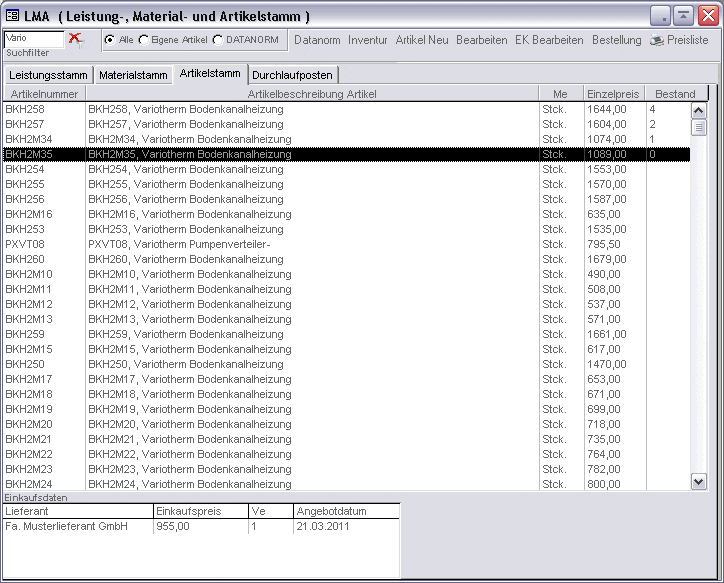This screenshot has width=724, height=583.
Task: Select article BKH260
Action: [x=347, y=259]
